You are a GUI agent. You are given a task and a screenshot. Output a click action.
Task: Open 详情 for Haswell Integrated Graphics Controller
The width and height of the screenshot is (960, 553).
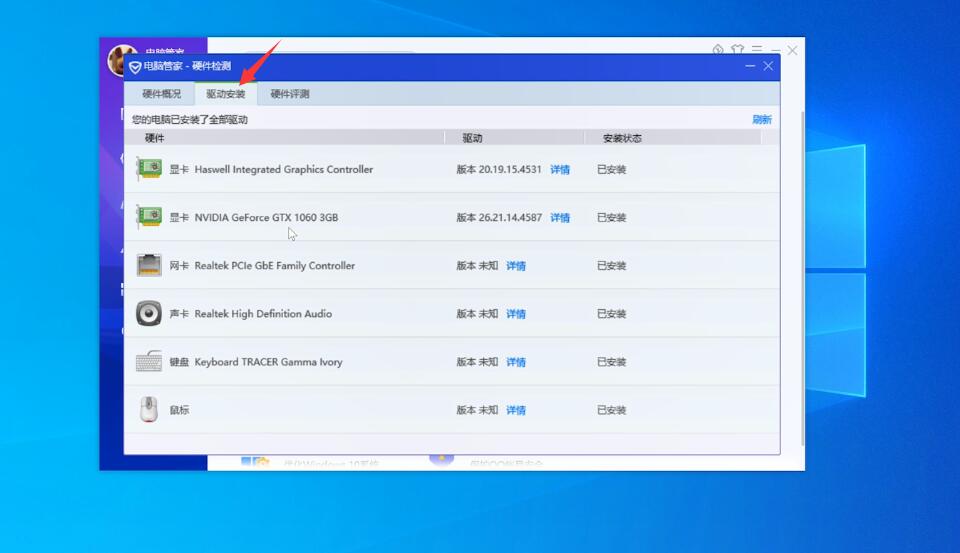pos(560,170)
